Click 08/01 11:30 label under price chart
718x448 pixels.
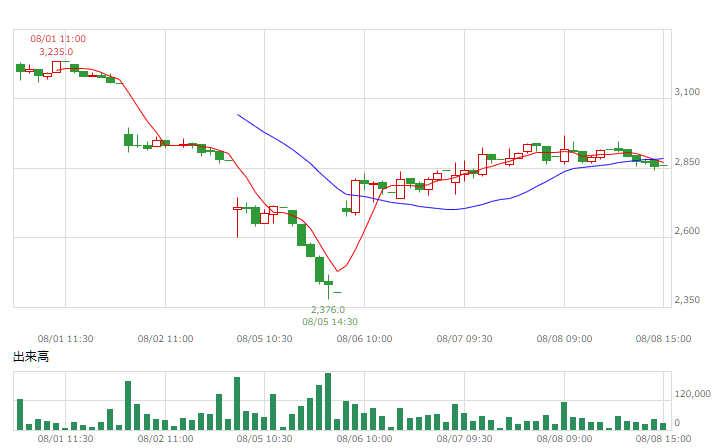[65, 339]
